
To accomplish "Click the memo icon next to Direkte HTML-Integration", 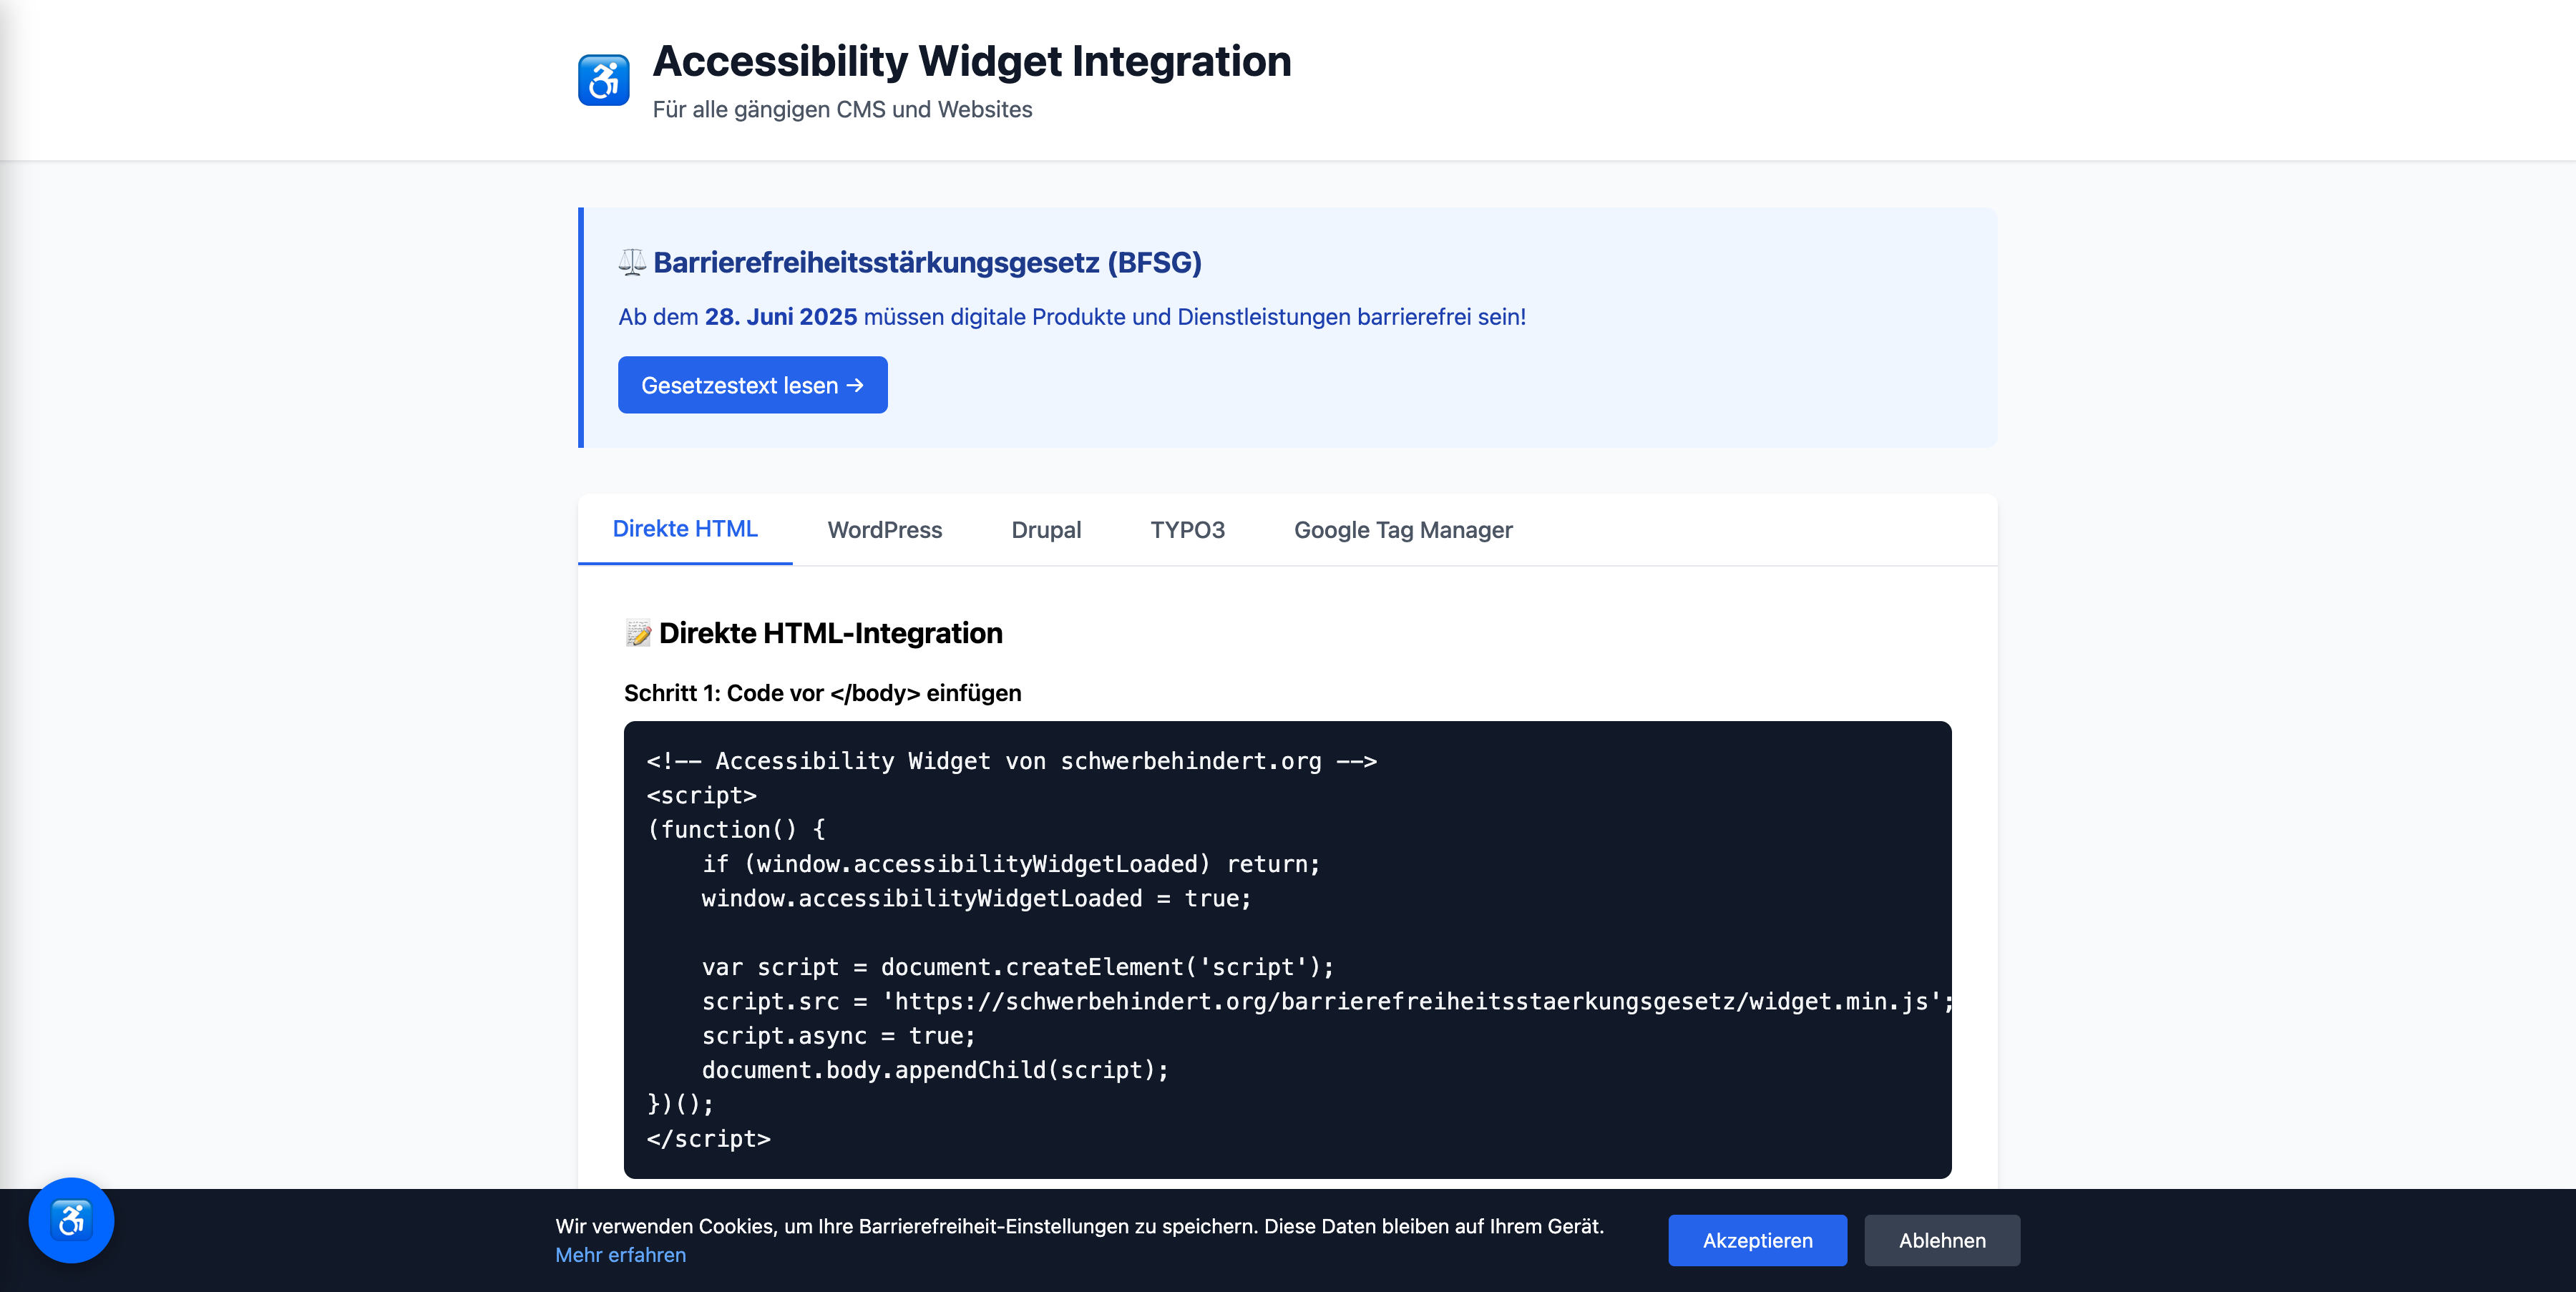I will pyautogui.click(x=638, y=633).
